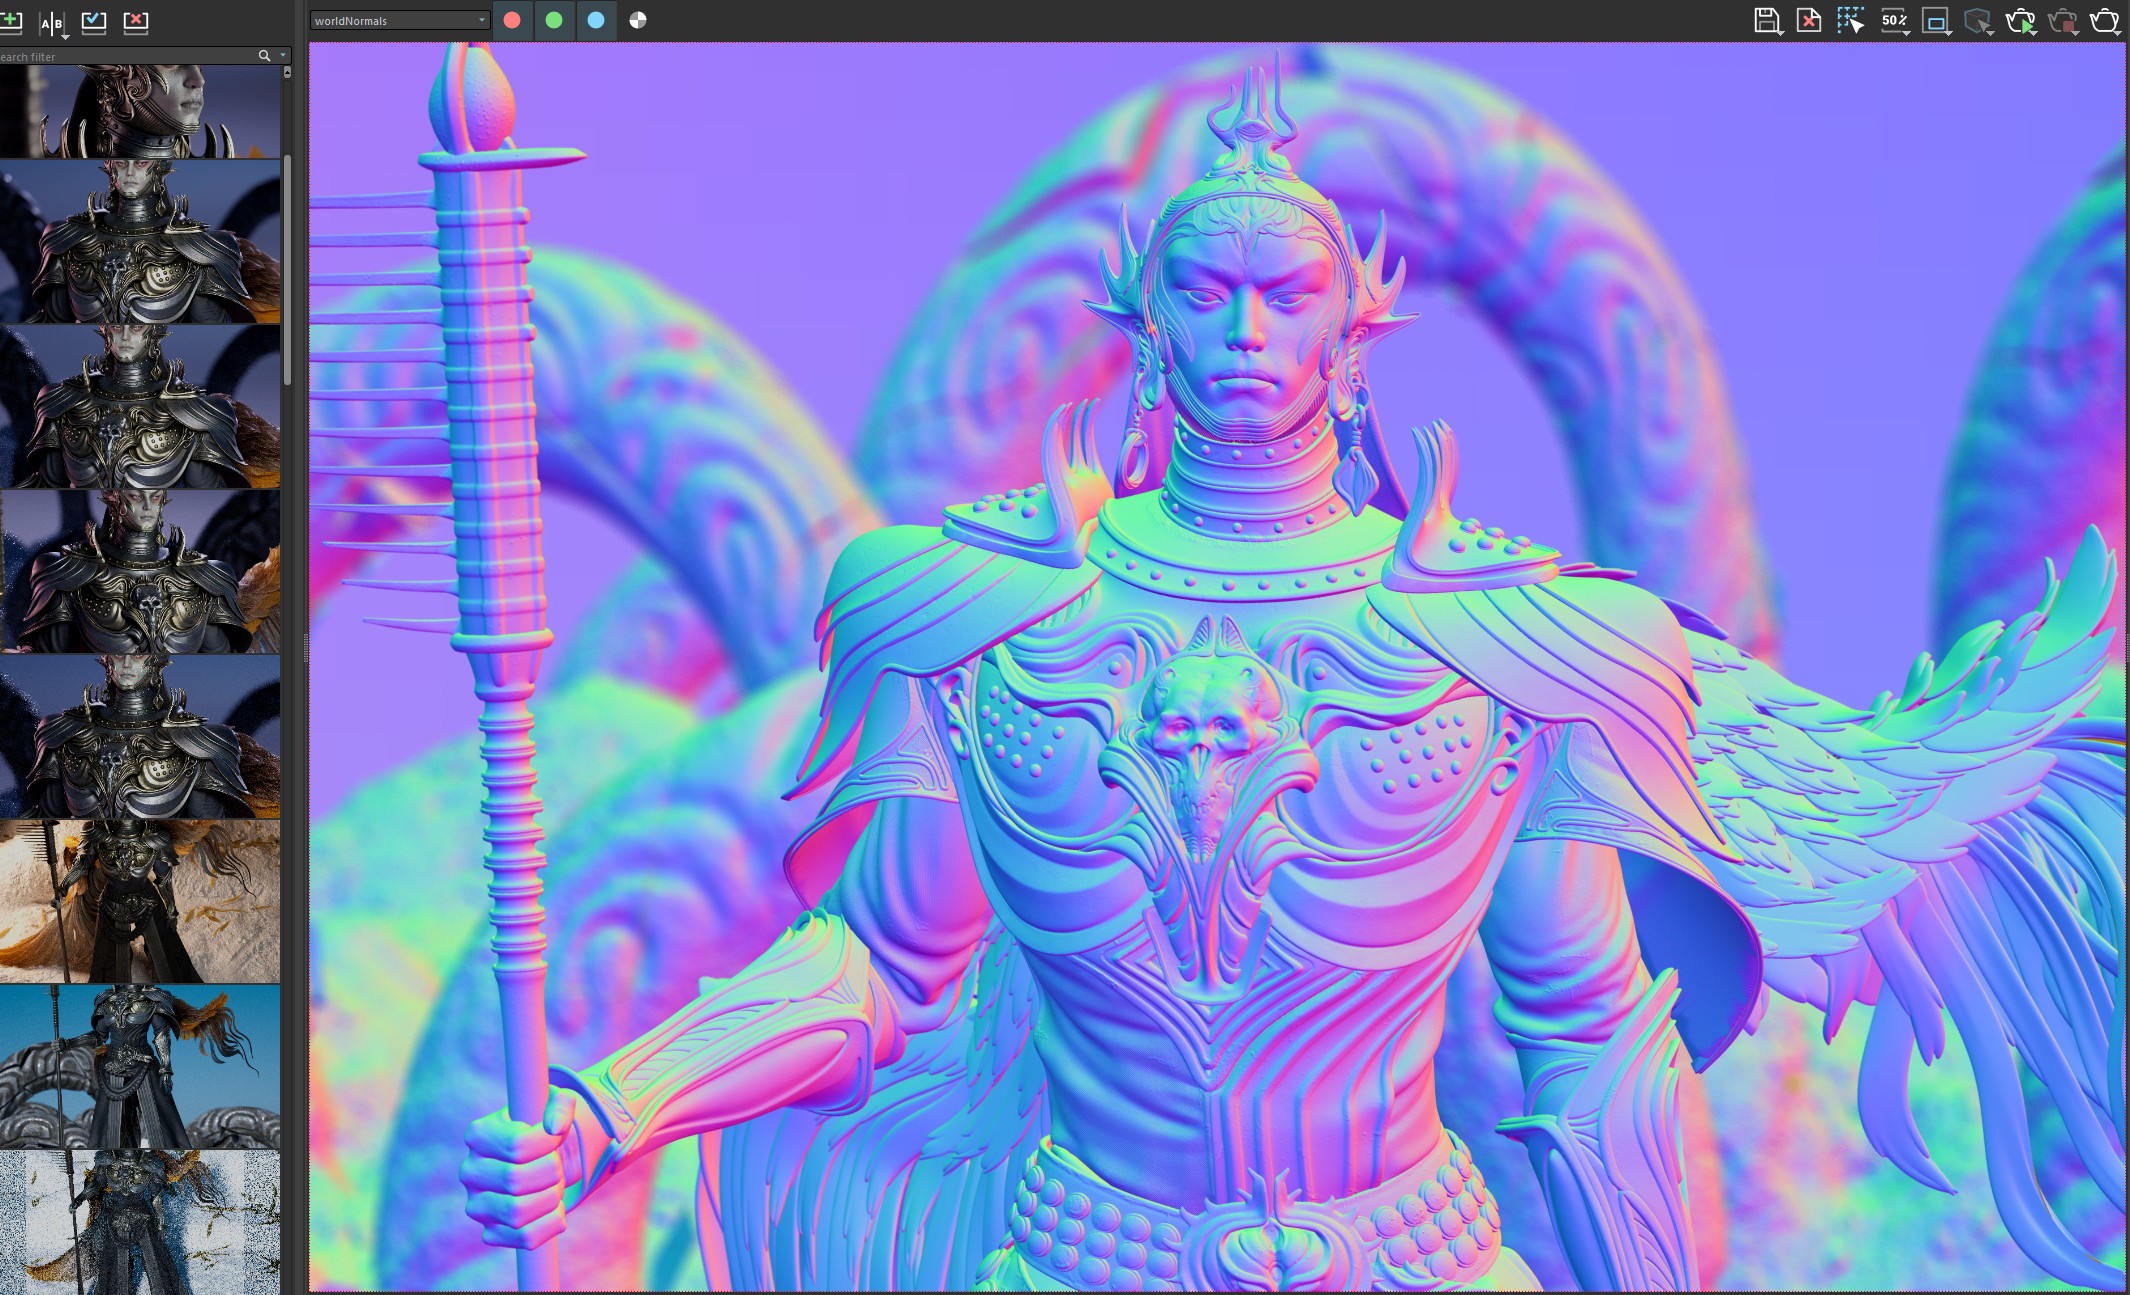Click the plain render teapot icon
This screenshot has height=1295, width=2130.
[x=2104, y=21]
